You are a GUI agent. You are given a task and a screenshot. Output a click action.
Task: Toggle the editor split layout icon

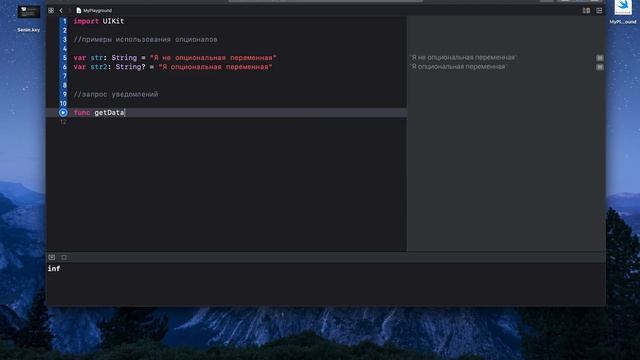click(586, 11)
